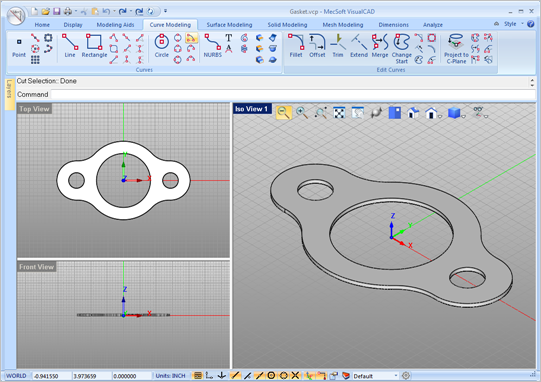Open the Style dropdown menu
The image size is (541, 382).
tap(513, 24)
